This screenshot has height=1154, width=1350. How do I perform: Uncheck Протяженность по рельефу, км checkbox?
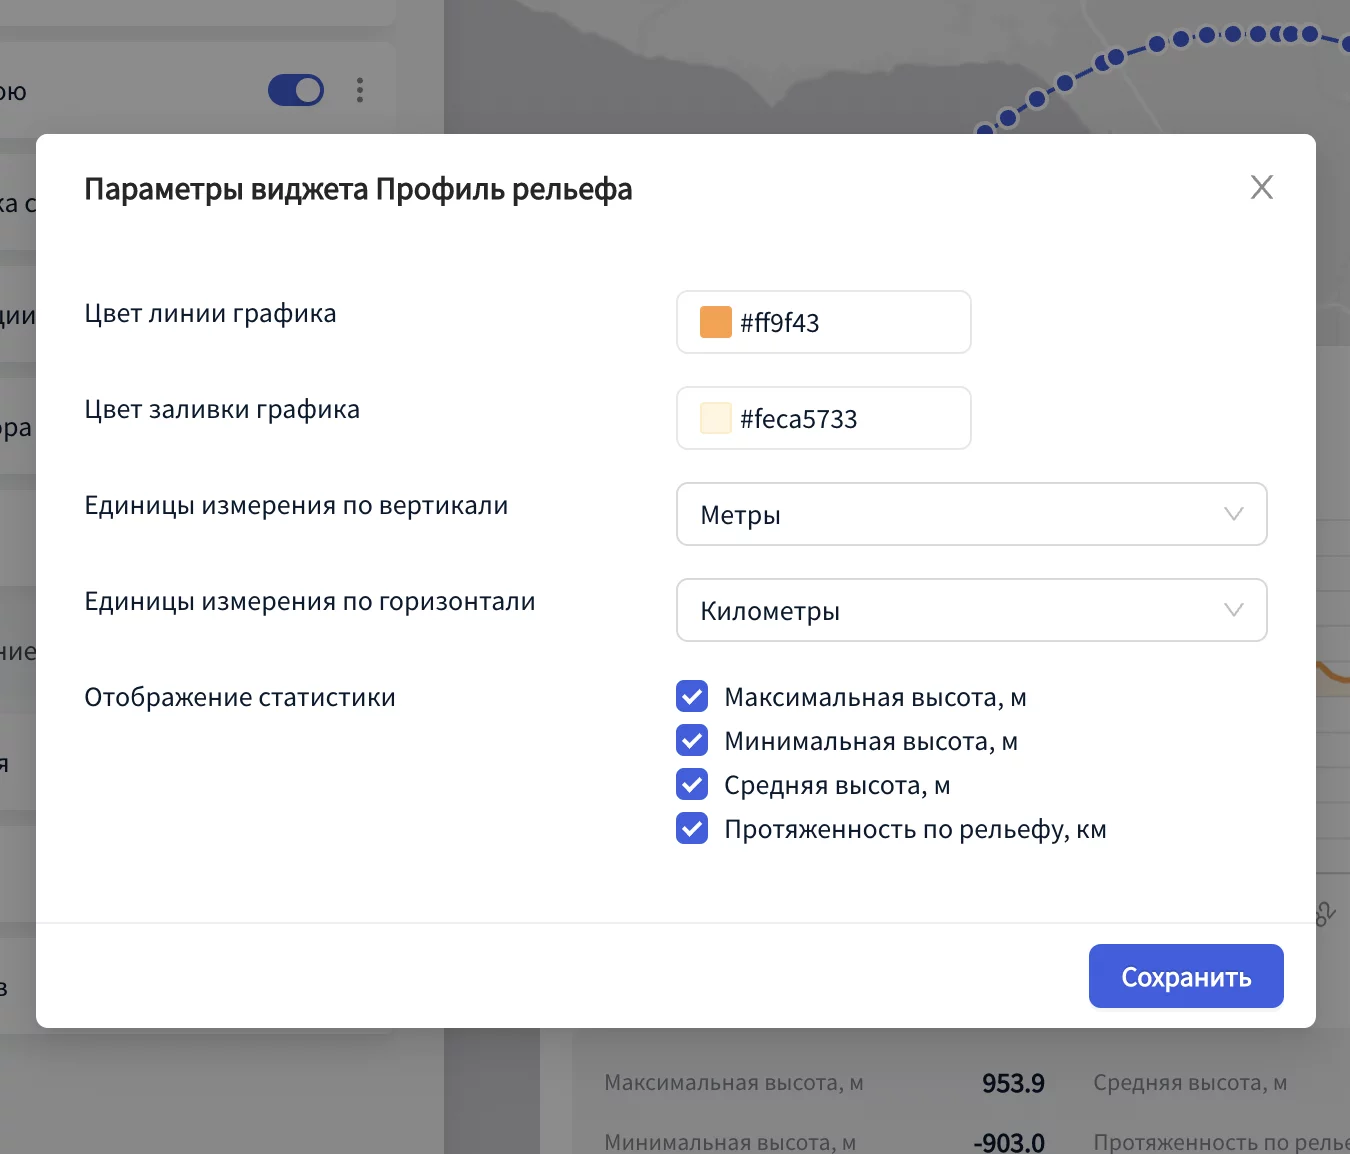coord(692,829)
